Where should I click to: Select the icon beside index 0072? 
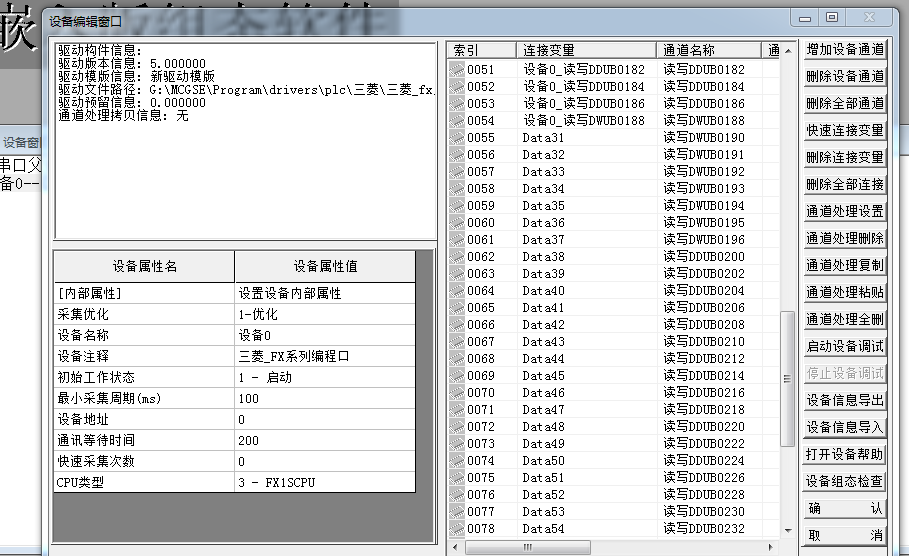[x=457, y=426]
